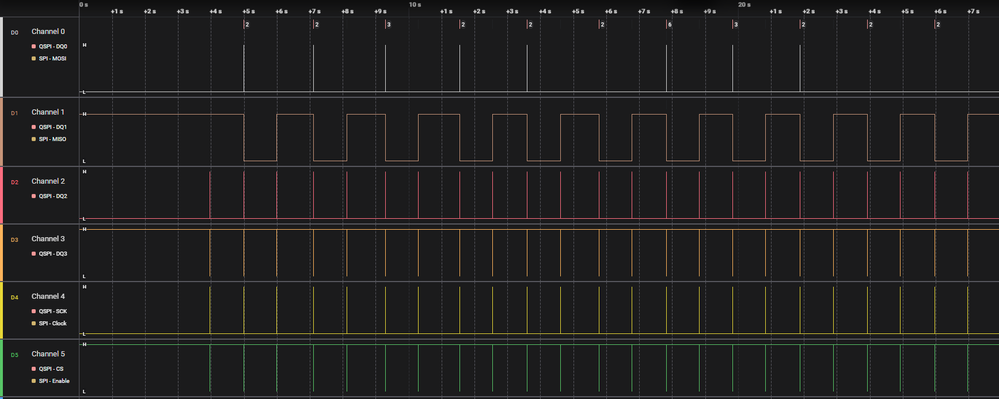This screenshot has height=399, width=999.
Task: Click the red color bar of Channel 2
Action: click(x=1, y=195)
